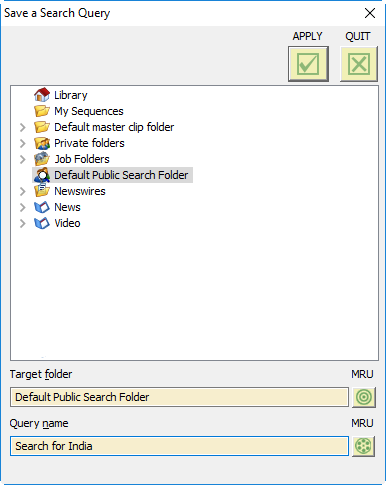Select Default Public Search Folder row

point(113,175)
